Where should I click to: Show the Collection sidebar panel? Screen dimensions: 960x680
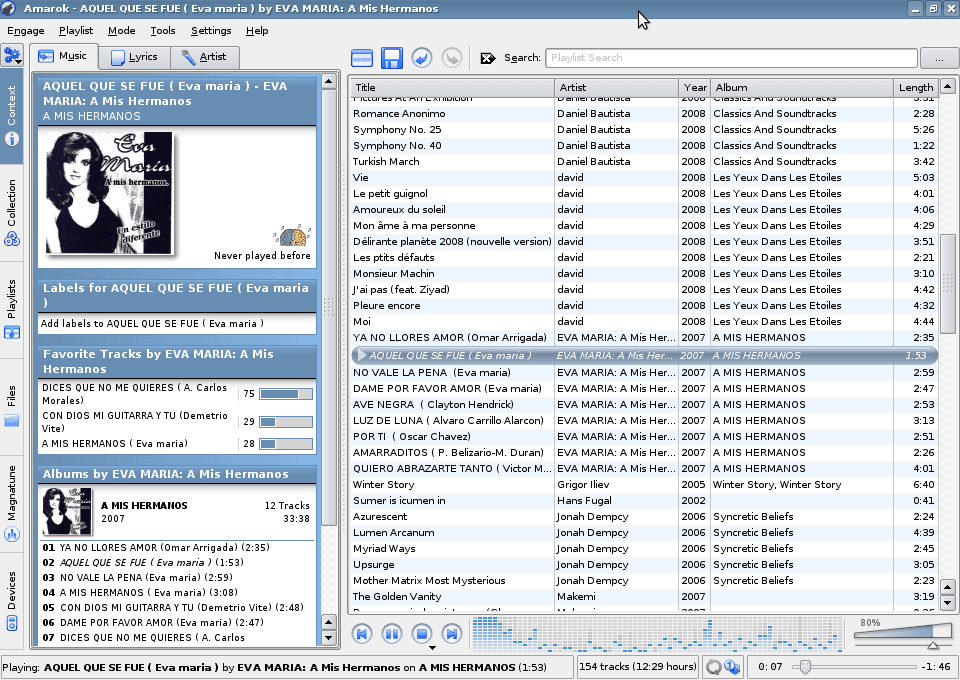[x=12, y=212]
